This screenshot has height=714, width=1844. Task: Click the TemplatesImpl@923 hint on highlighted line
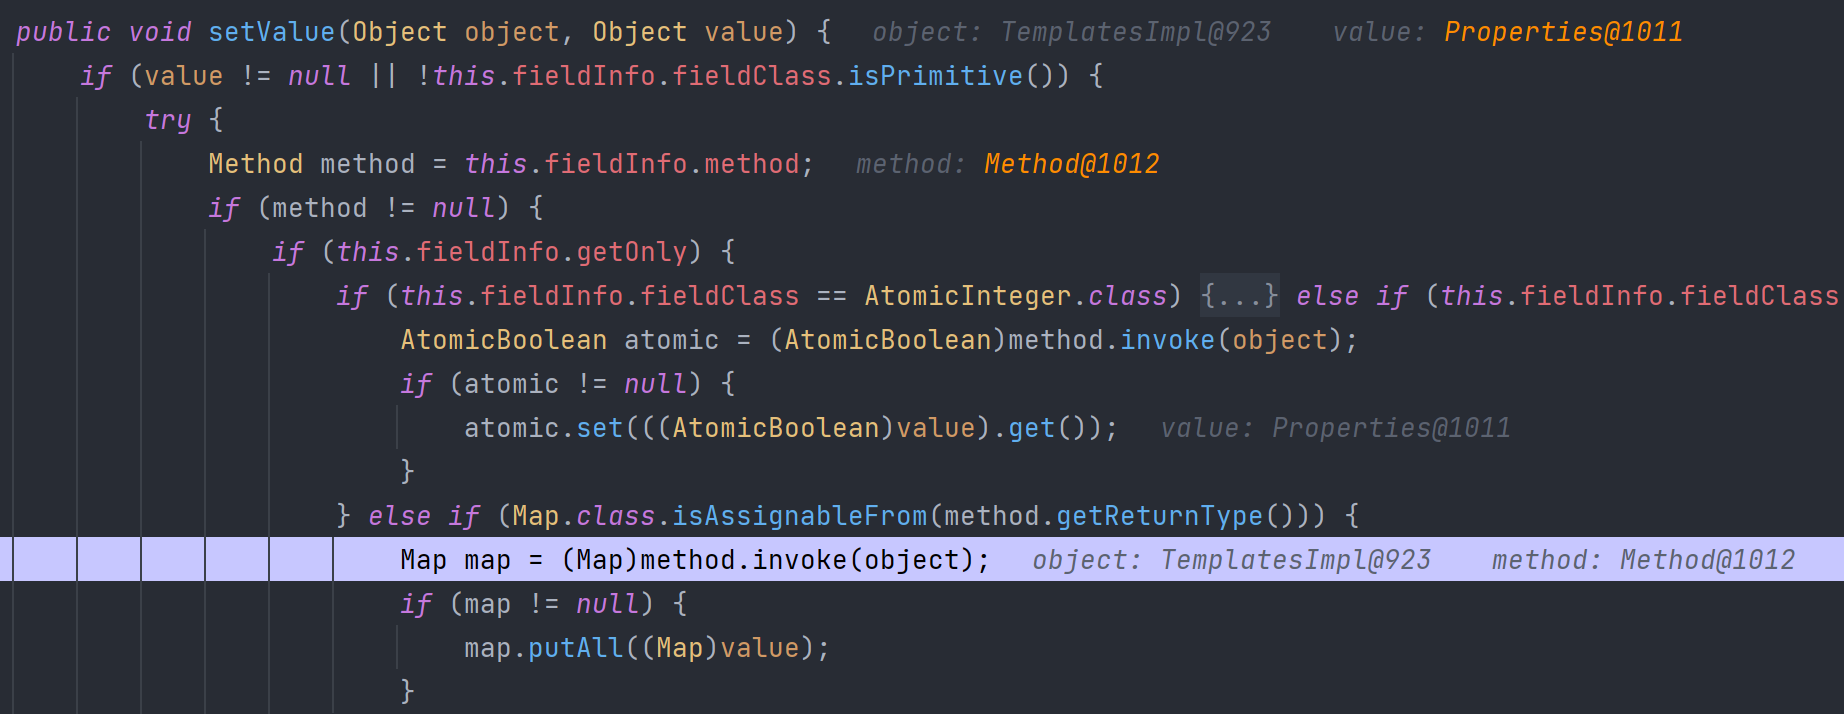[x=1295, y=560]
